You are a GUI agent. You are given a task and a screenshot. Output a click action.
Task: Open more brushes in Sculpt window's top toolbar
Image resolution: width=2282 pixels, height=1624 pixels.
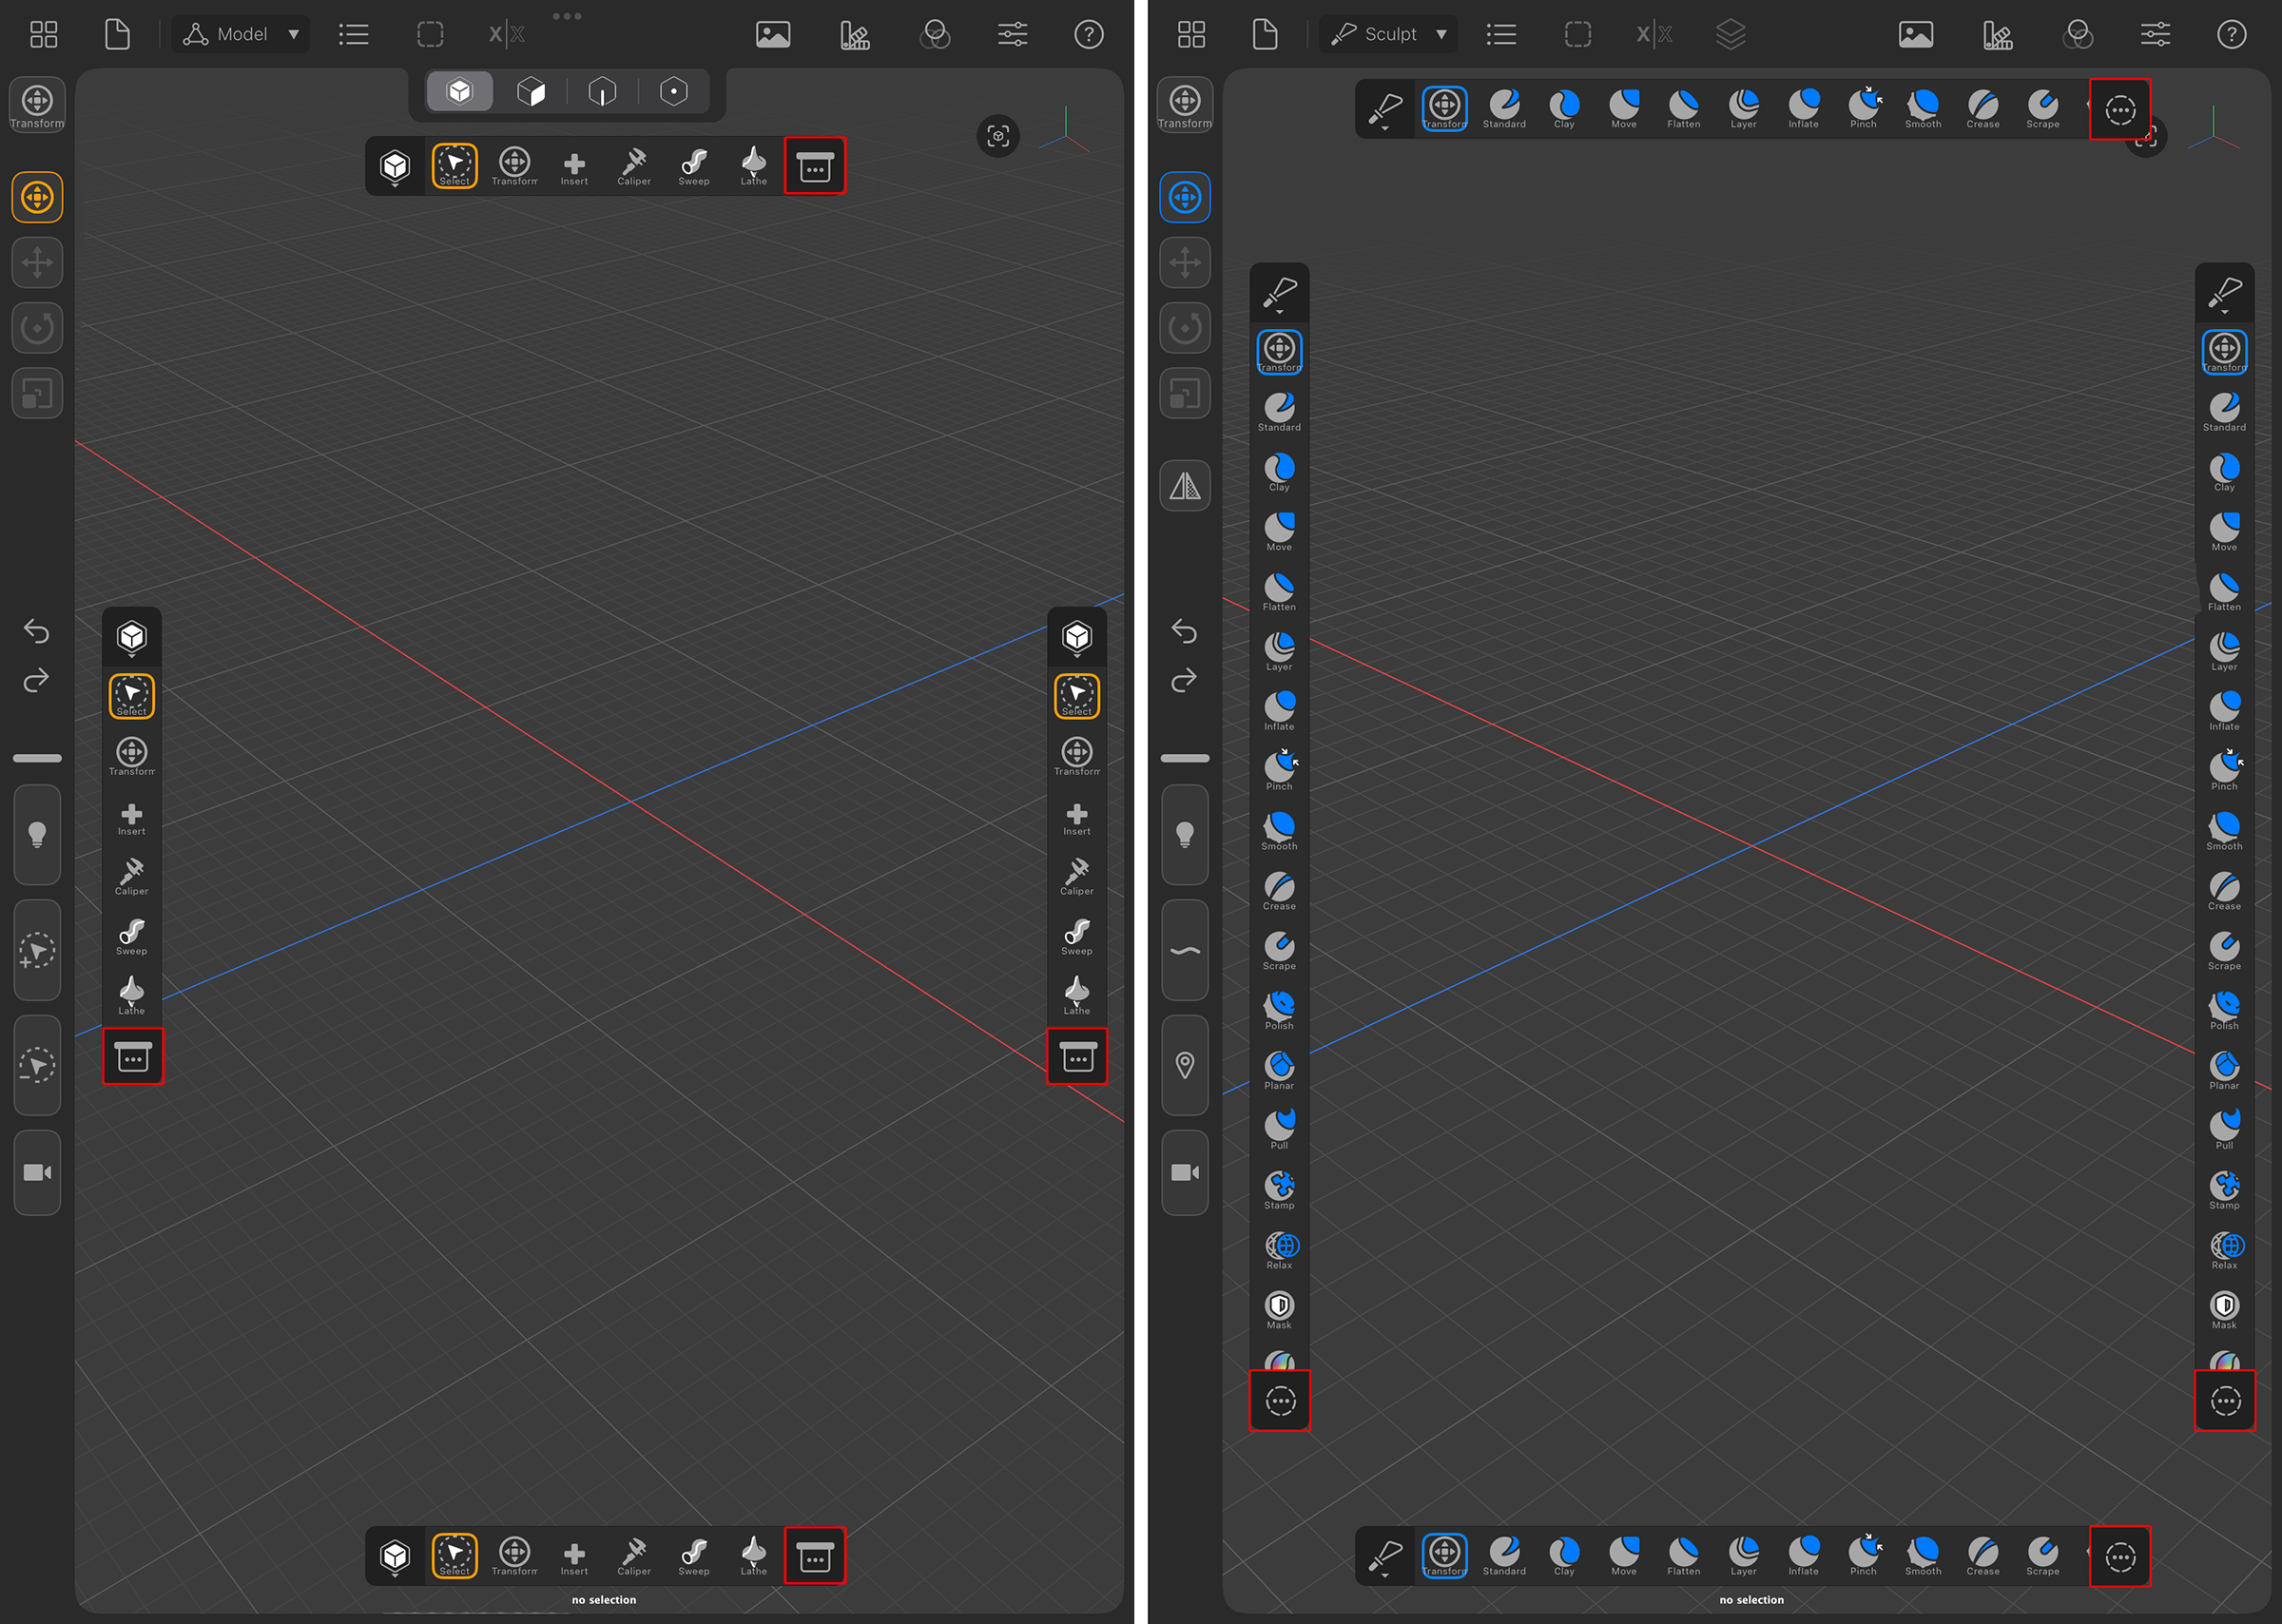point(2120,109)
